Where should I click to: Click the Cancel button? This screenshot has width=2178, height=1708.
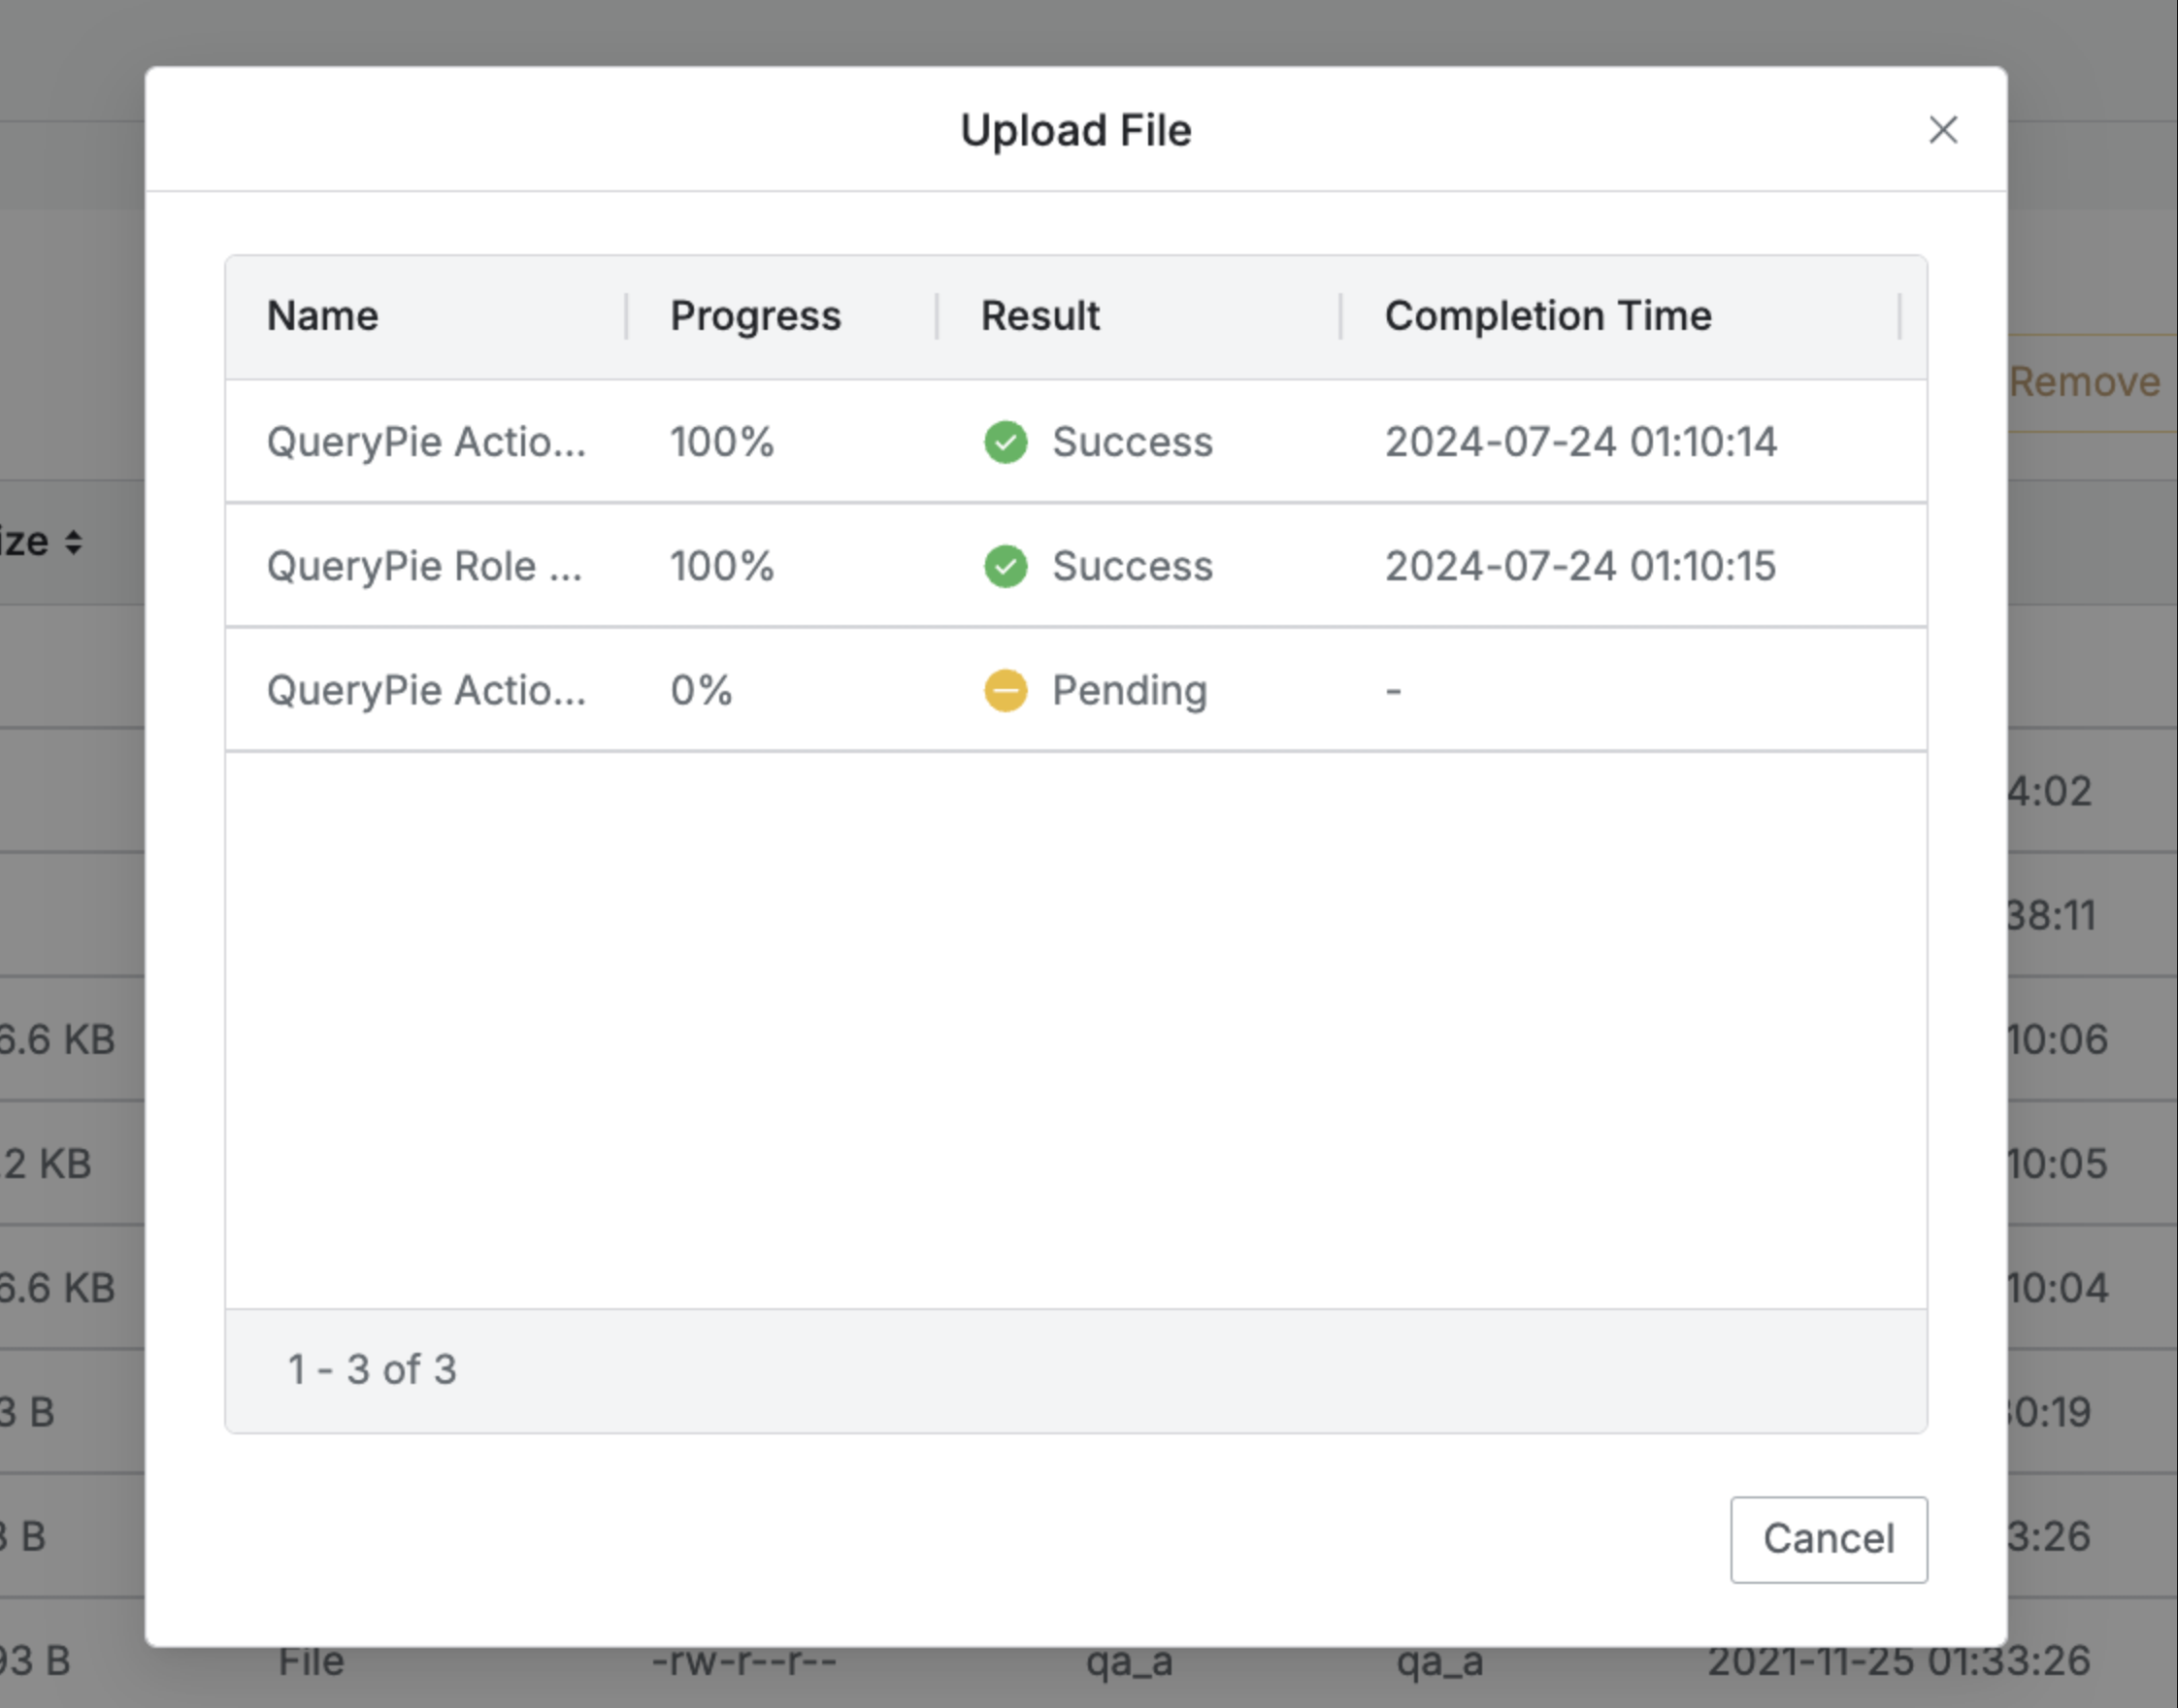[x=1828, y=1539]
